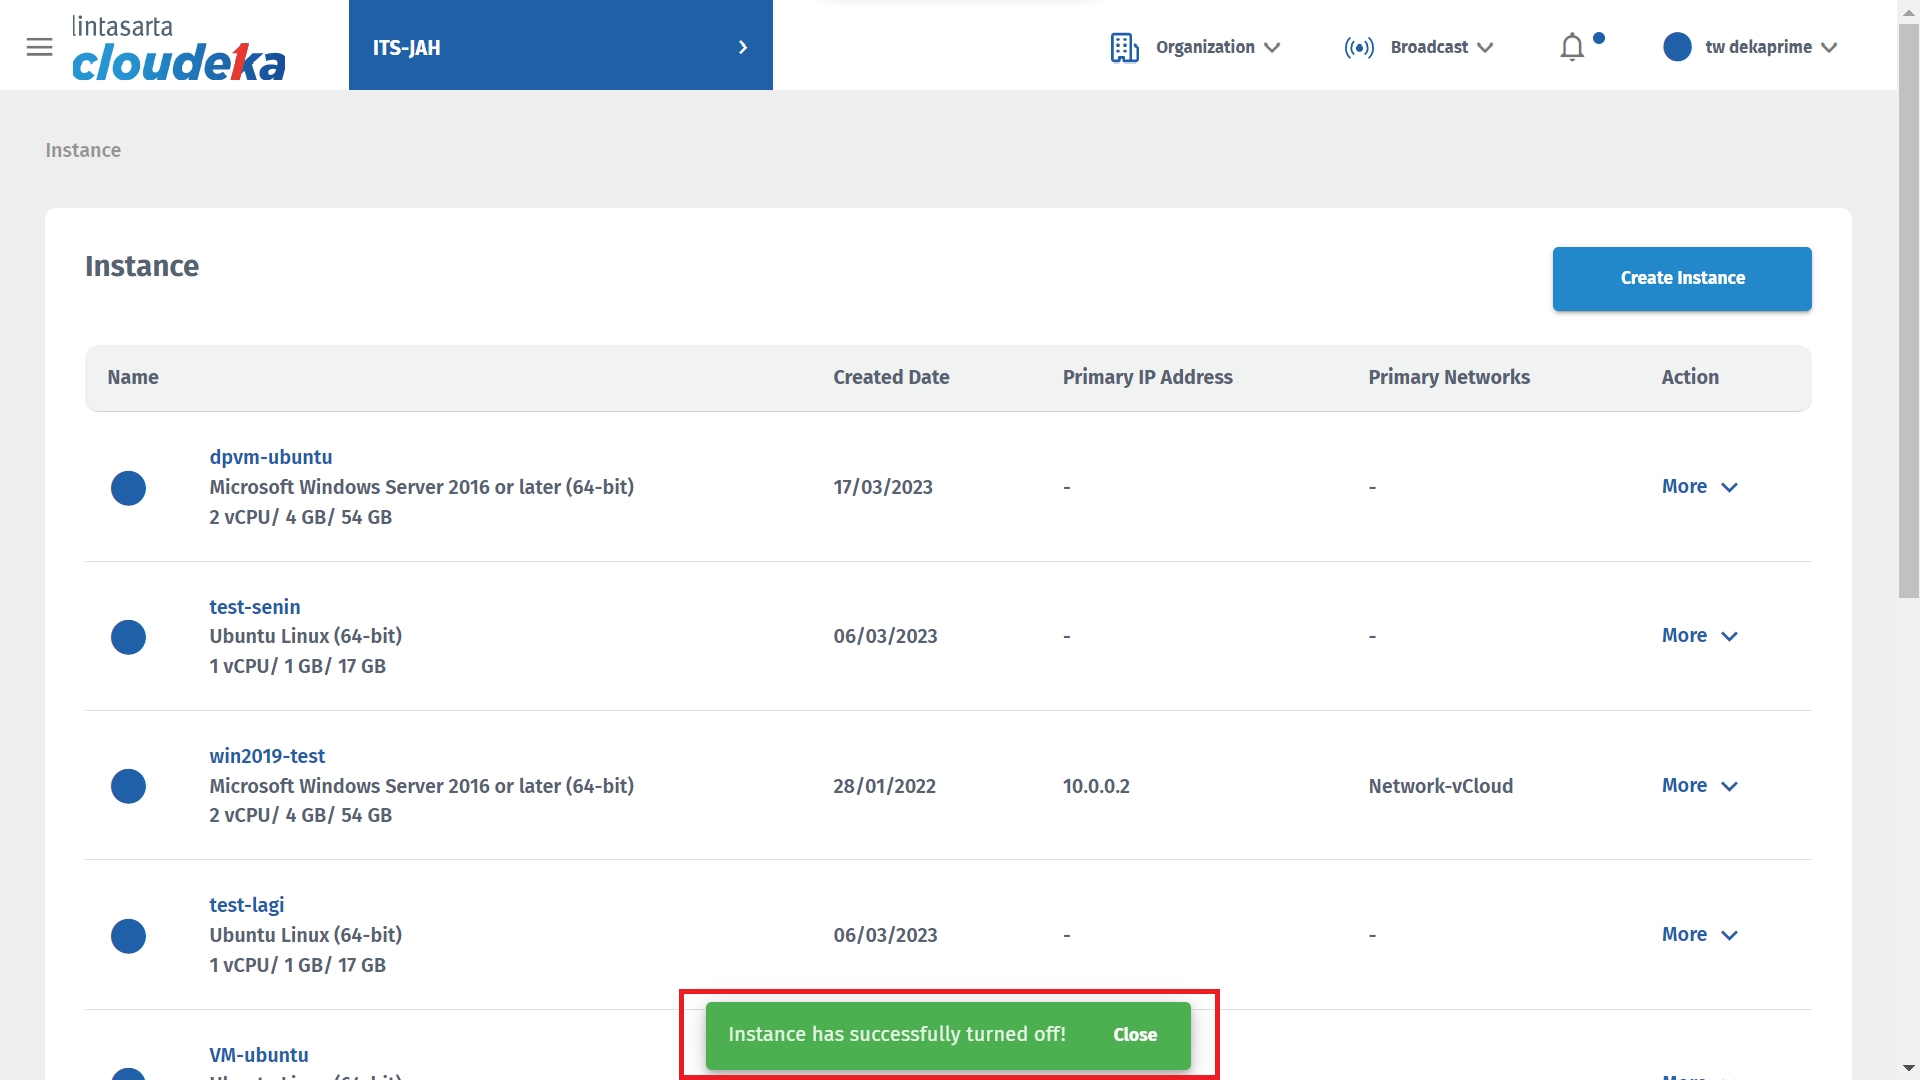Click the Instance breadcrumb
This screenshot has height=1080, width=1920.
(83, 150)
